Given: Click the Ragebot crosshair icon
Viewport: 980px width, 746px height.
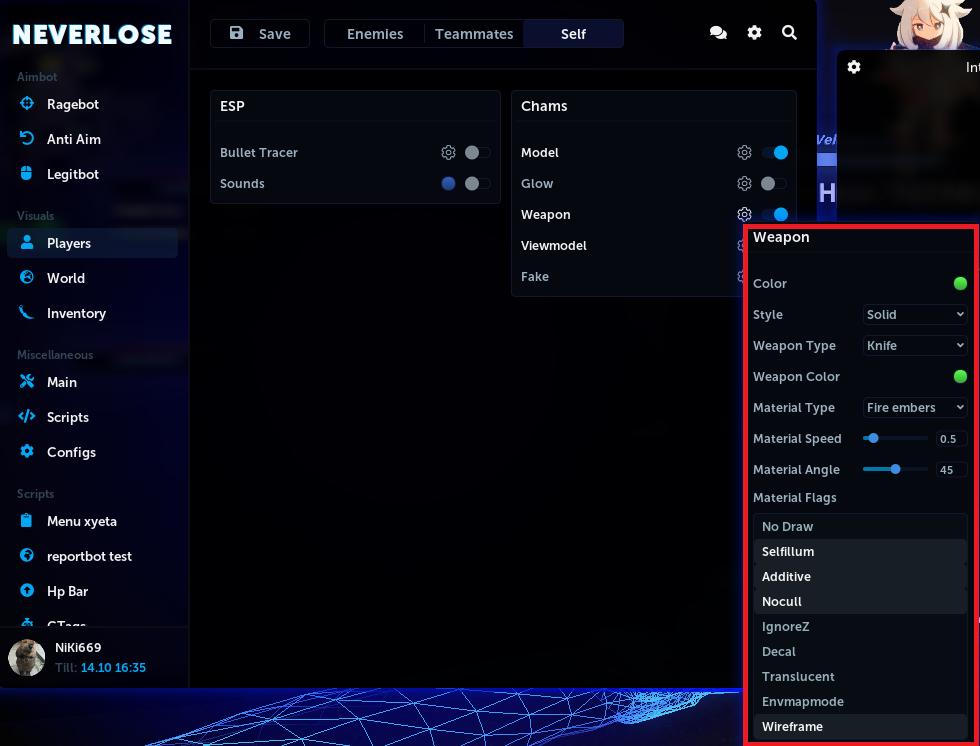Looking at the screenshot, I should pyautogui.click(x=27, y=104).
